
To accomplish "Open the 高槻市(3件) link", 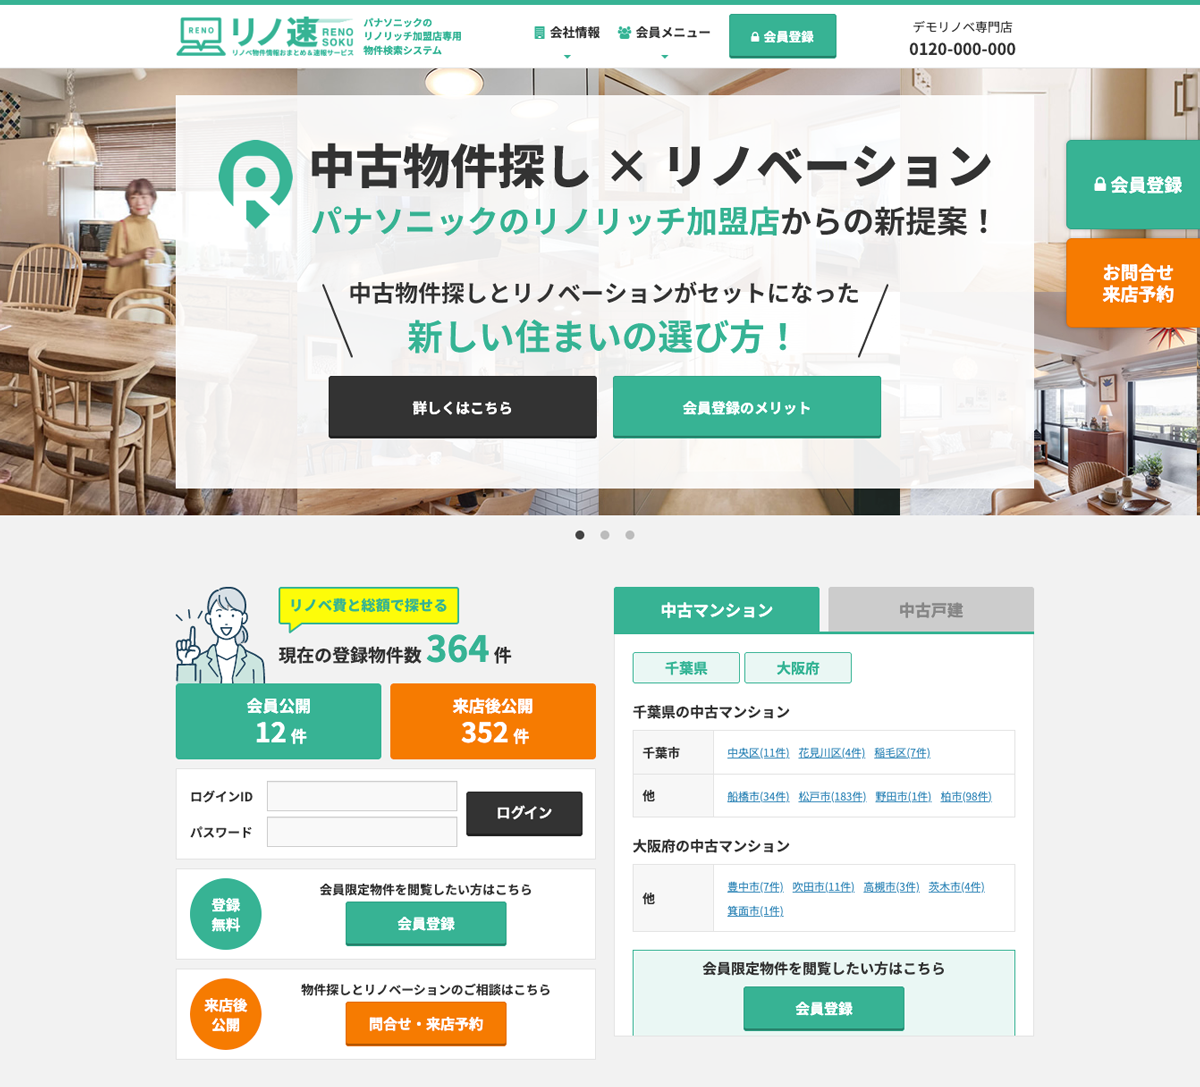I will click(891, 887).
